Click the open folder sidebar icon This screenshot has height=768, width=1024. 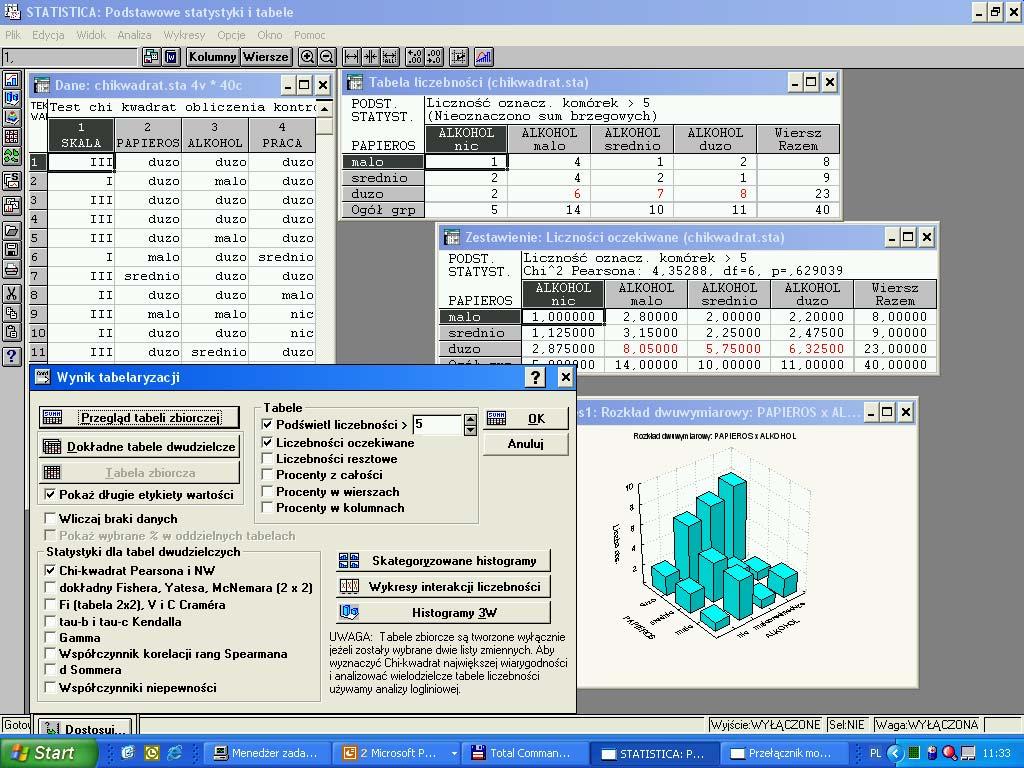[x=12, y=231]
